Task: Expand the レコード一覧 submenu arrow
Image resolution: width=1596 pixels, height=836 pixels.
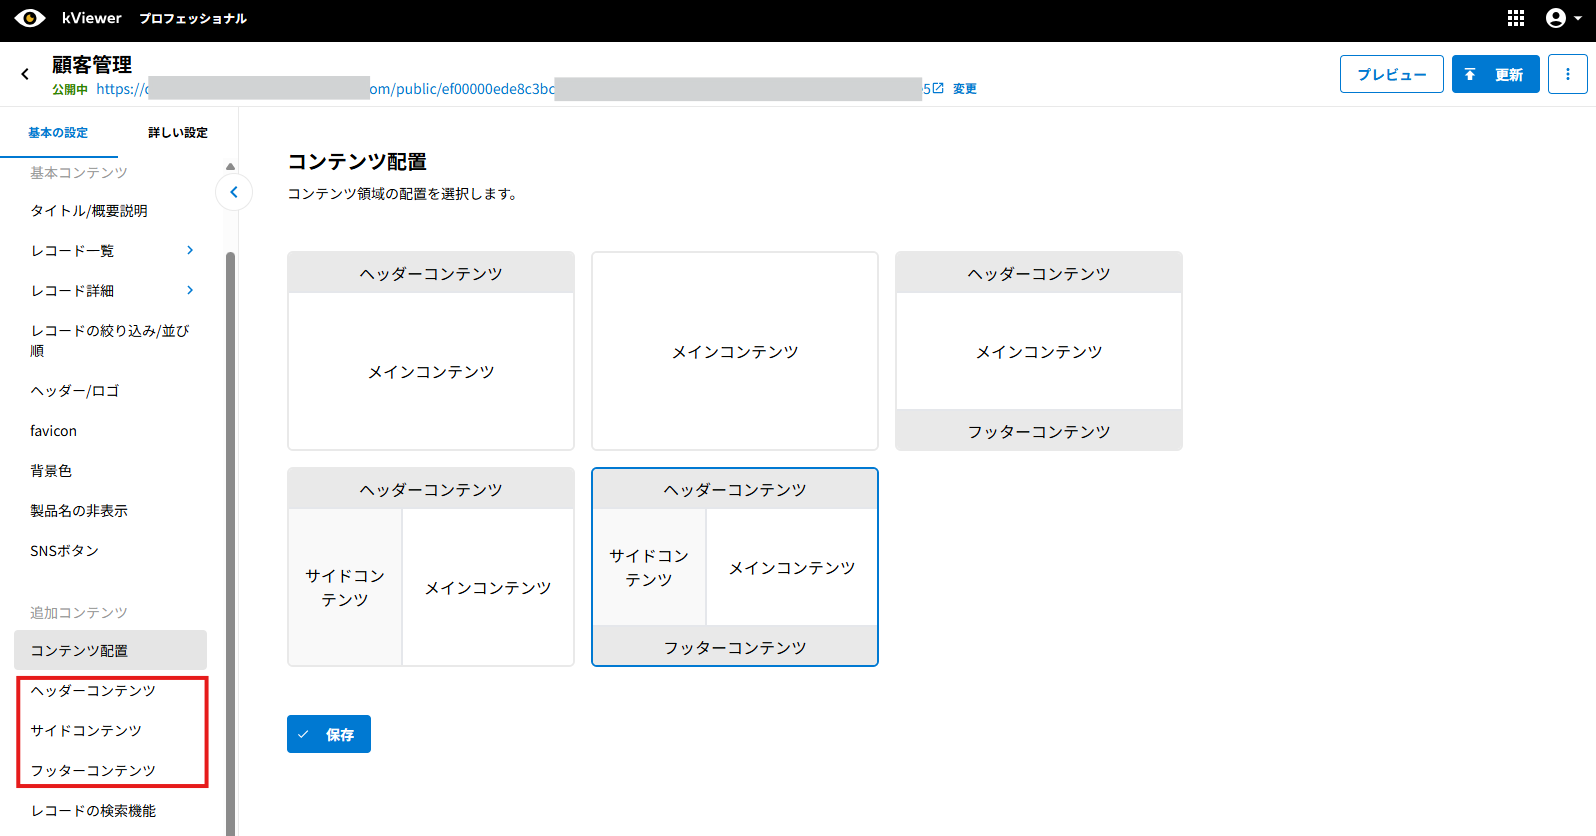Action: click(x=190, y=250)
